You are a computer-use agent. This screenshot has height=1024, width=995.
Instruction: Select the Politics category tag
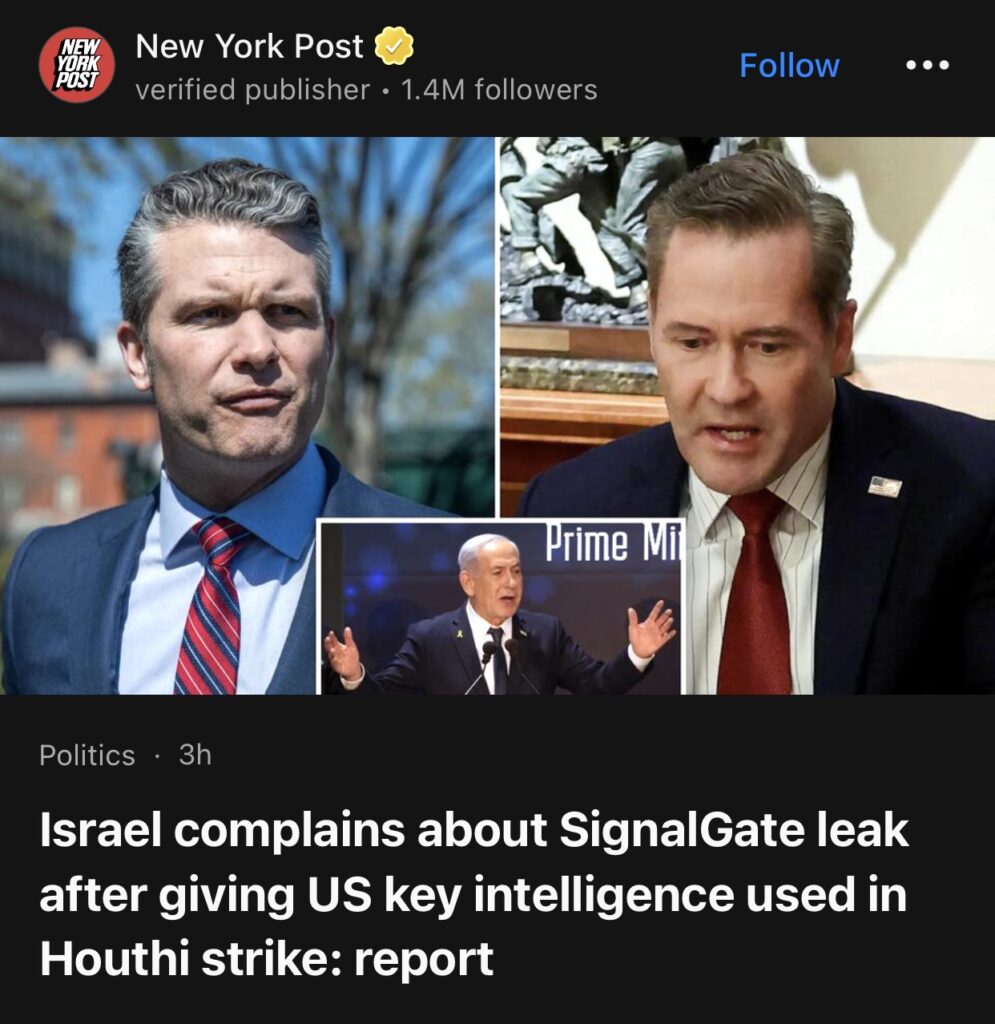87,755
